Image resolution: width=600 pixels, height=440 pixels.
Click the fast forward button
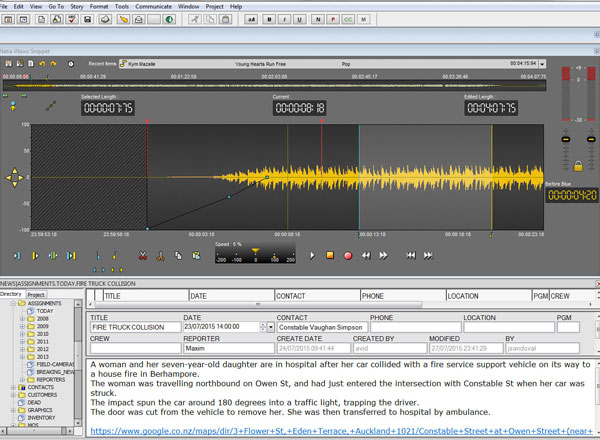tap(383, 255)
